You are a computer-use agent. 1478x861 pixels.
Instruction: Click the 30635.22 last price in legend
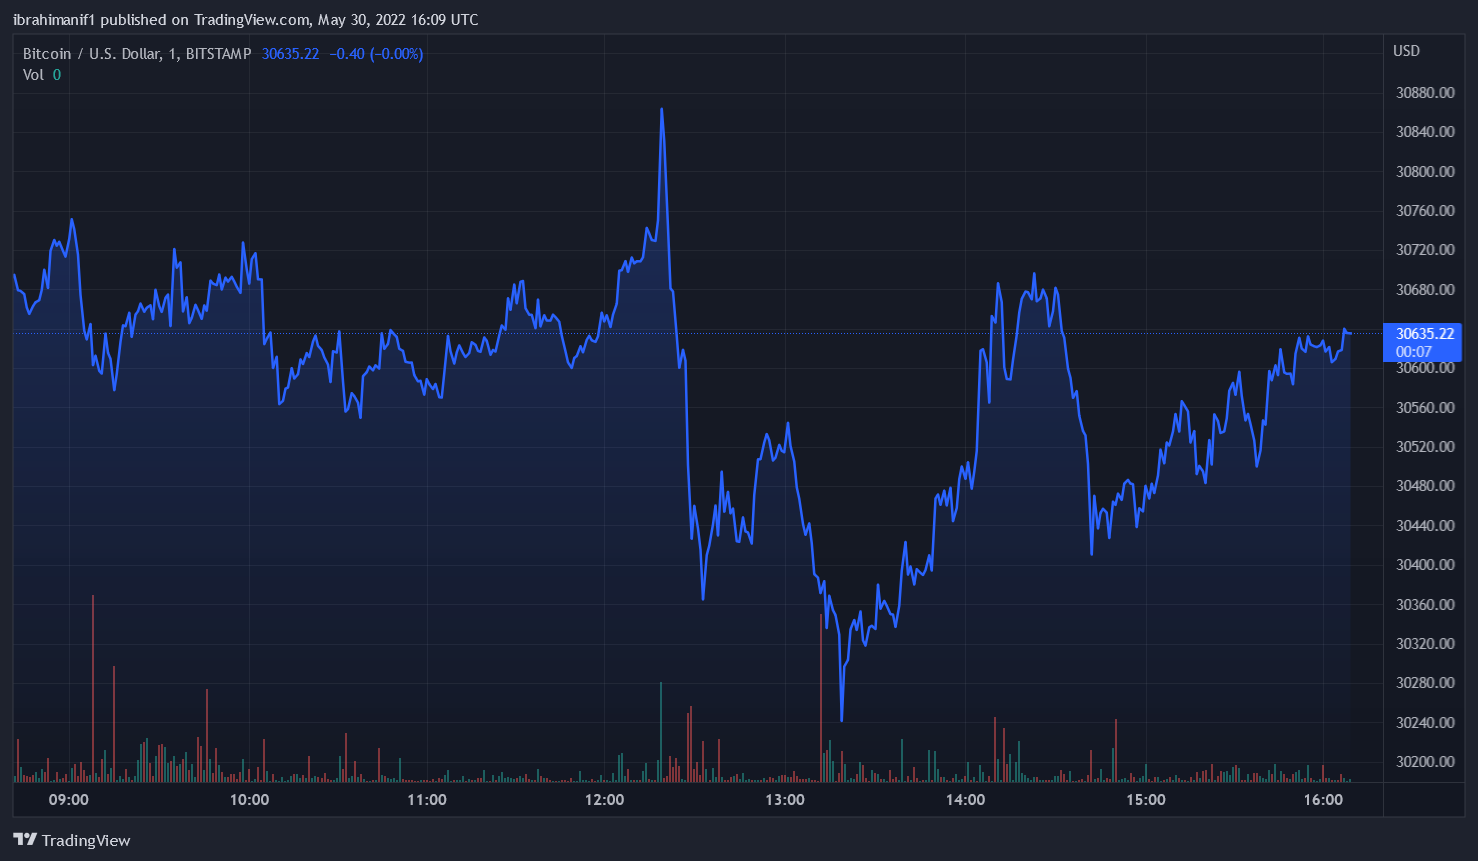pos(290,54)
